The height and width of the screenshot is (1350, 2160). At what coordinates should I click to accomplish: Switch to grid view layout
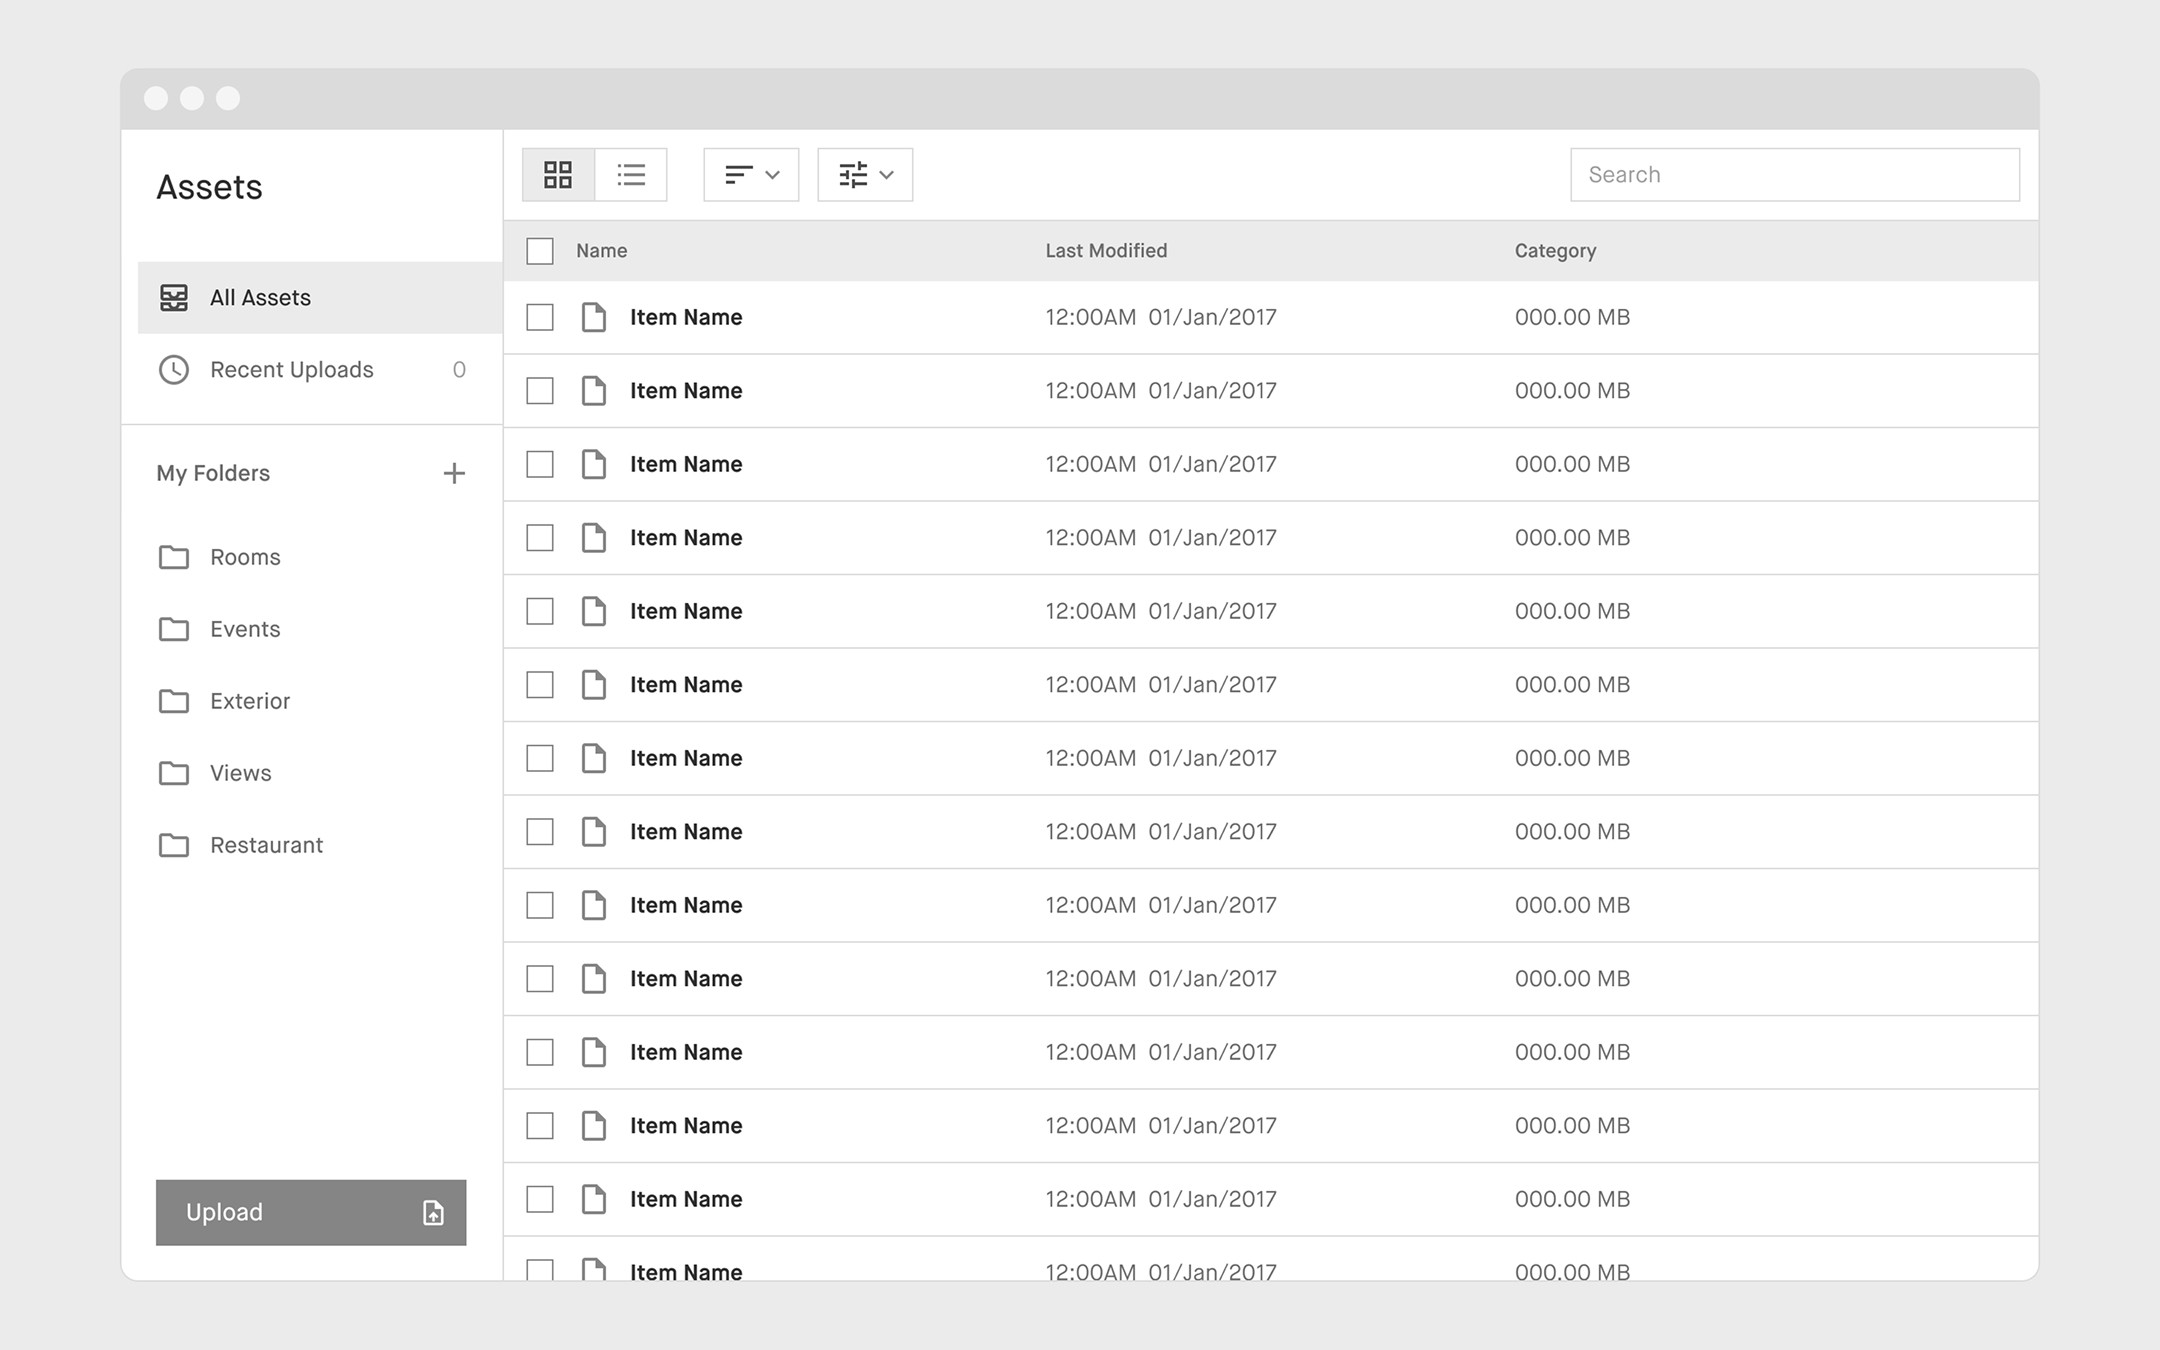tap(557, 174)
